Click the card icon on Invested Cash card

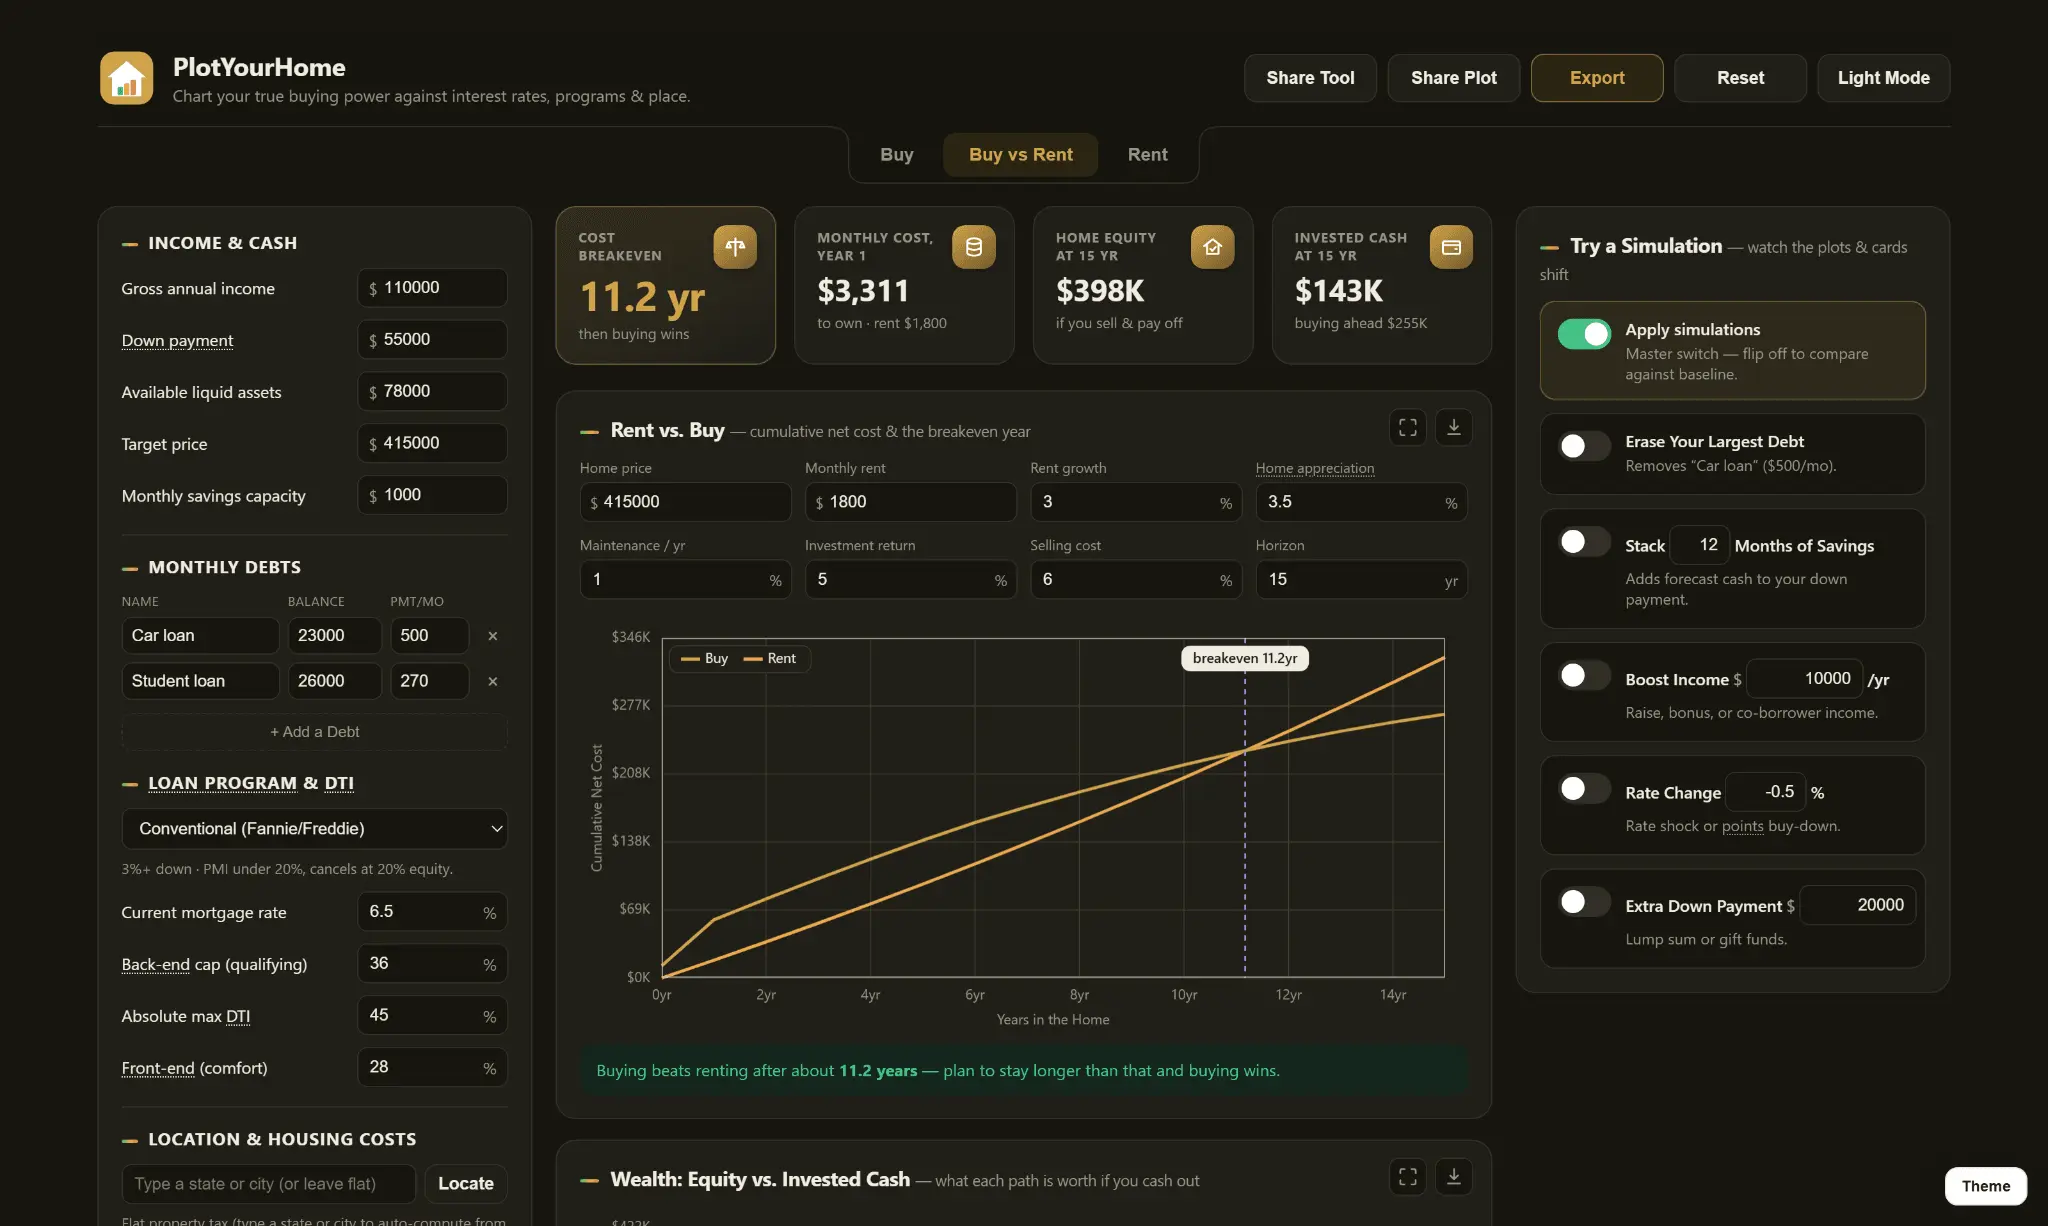(x=1451, y=247)
